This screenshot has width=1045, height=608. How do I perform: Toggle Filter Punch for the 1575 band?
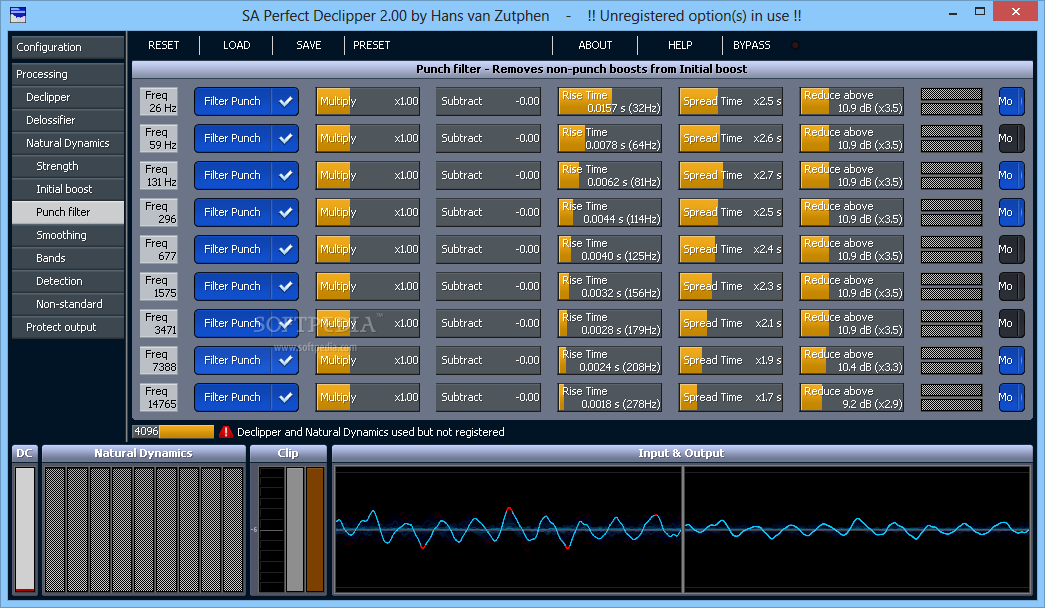[x=246, y=287]
